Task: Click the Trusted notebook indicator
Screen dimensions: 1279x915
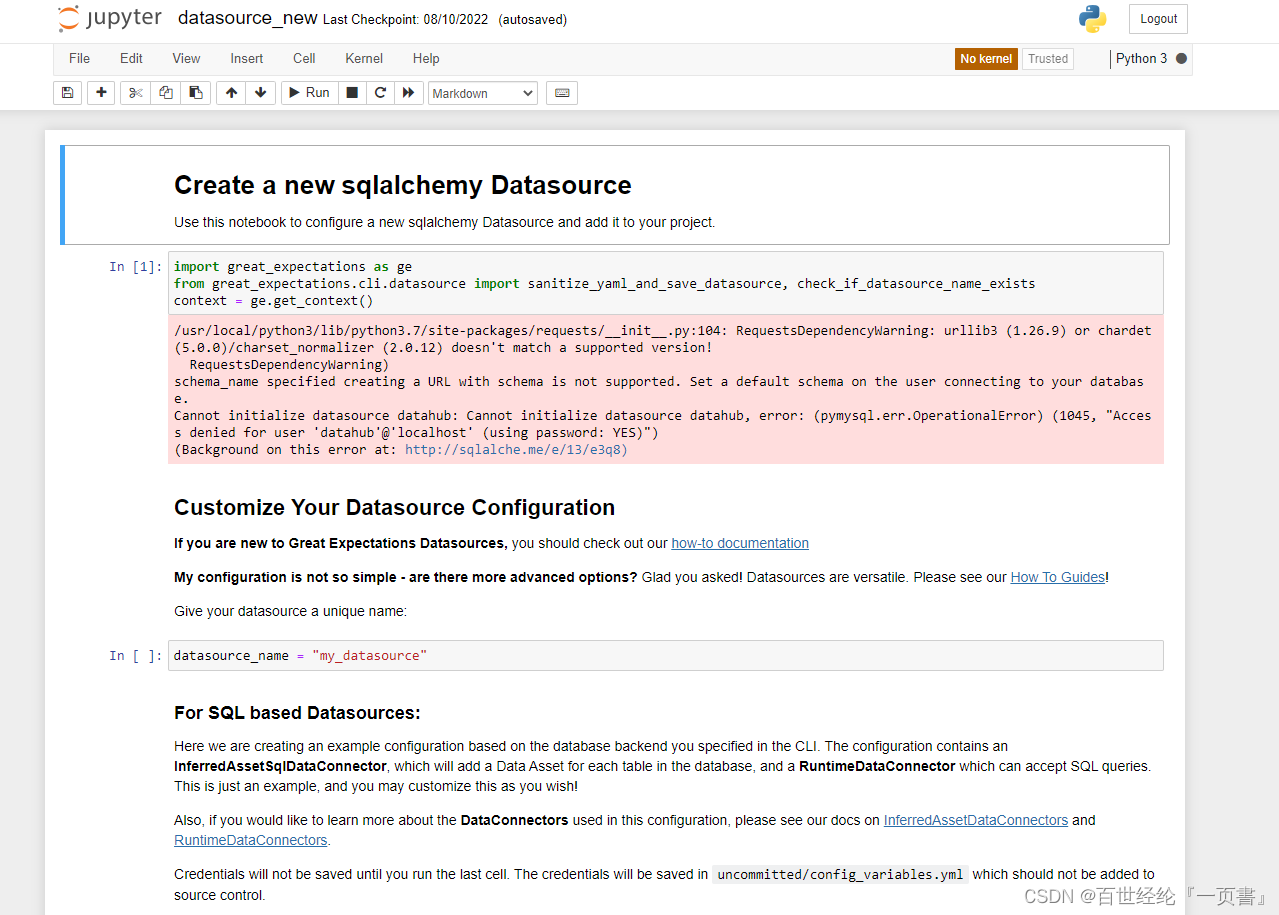Action: click(1048, 59)
